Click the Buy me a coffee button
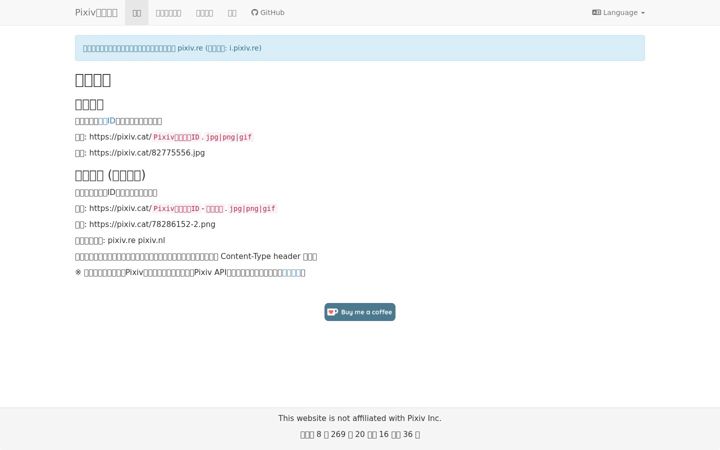Screen dimensions: 720x450 (360, 312)
